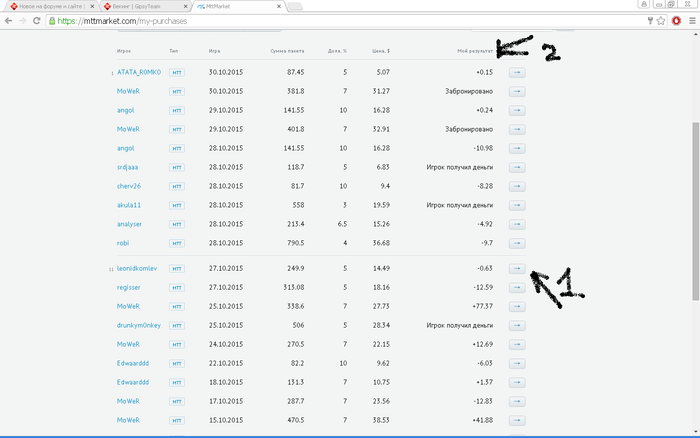Open arrow button for leonidkomlev row

(x=517, y=268)
